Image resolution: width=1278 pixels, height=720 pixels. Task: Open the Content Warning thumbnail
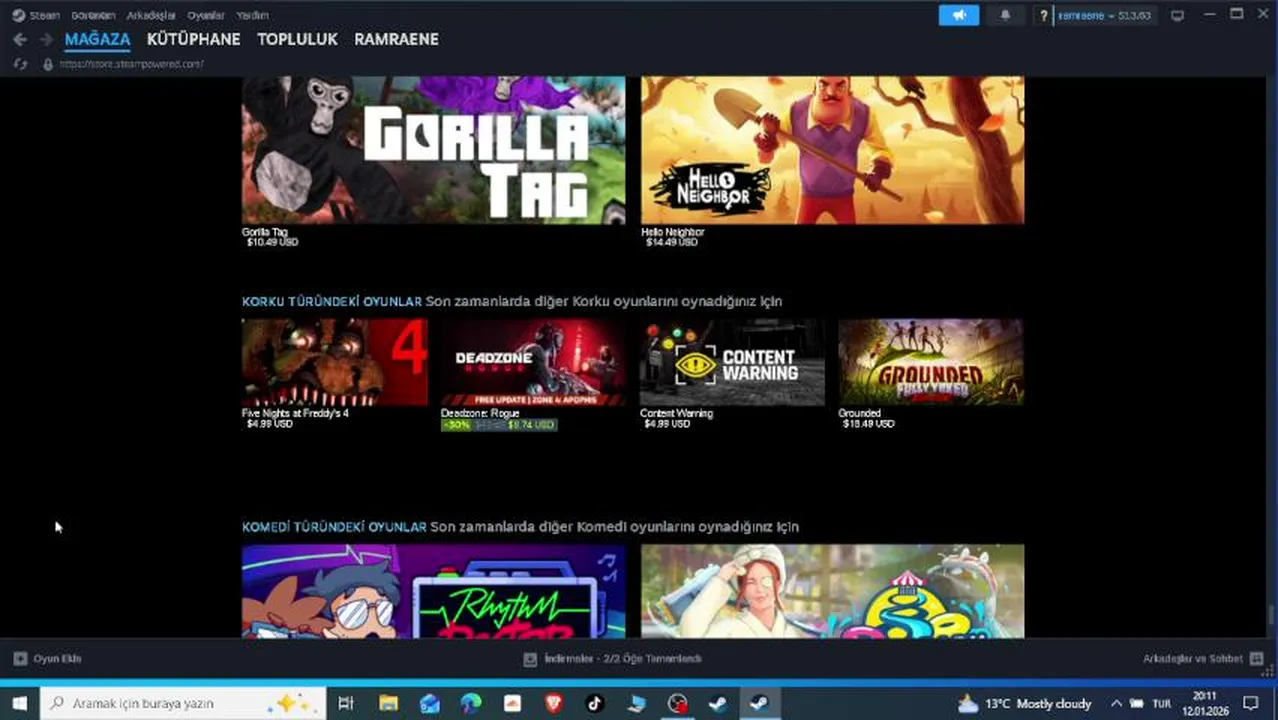point(732,362)
